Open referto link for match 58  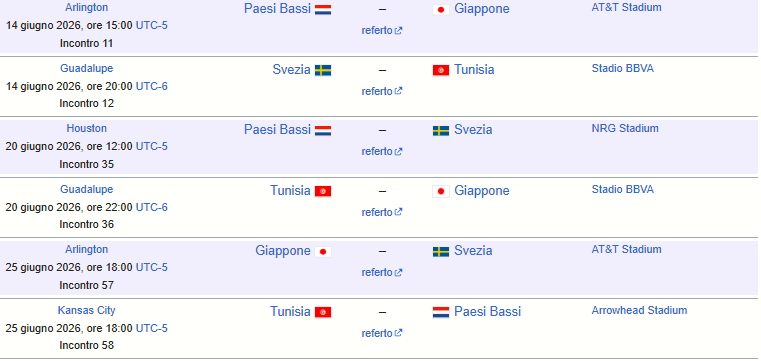(381, 333)
